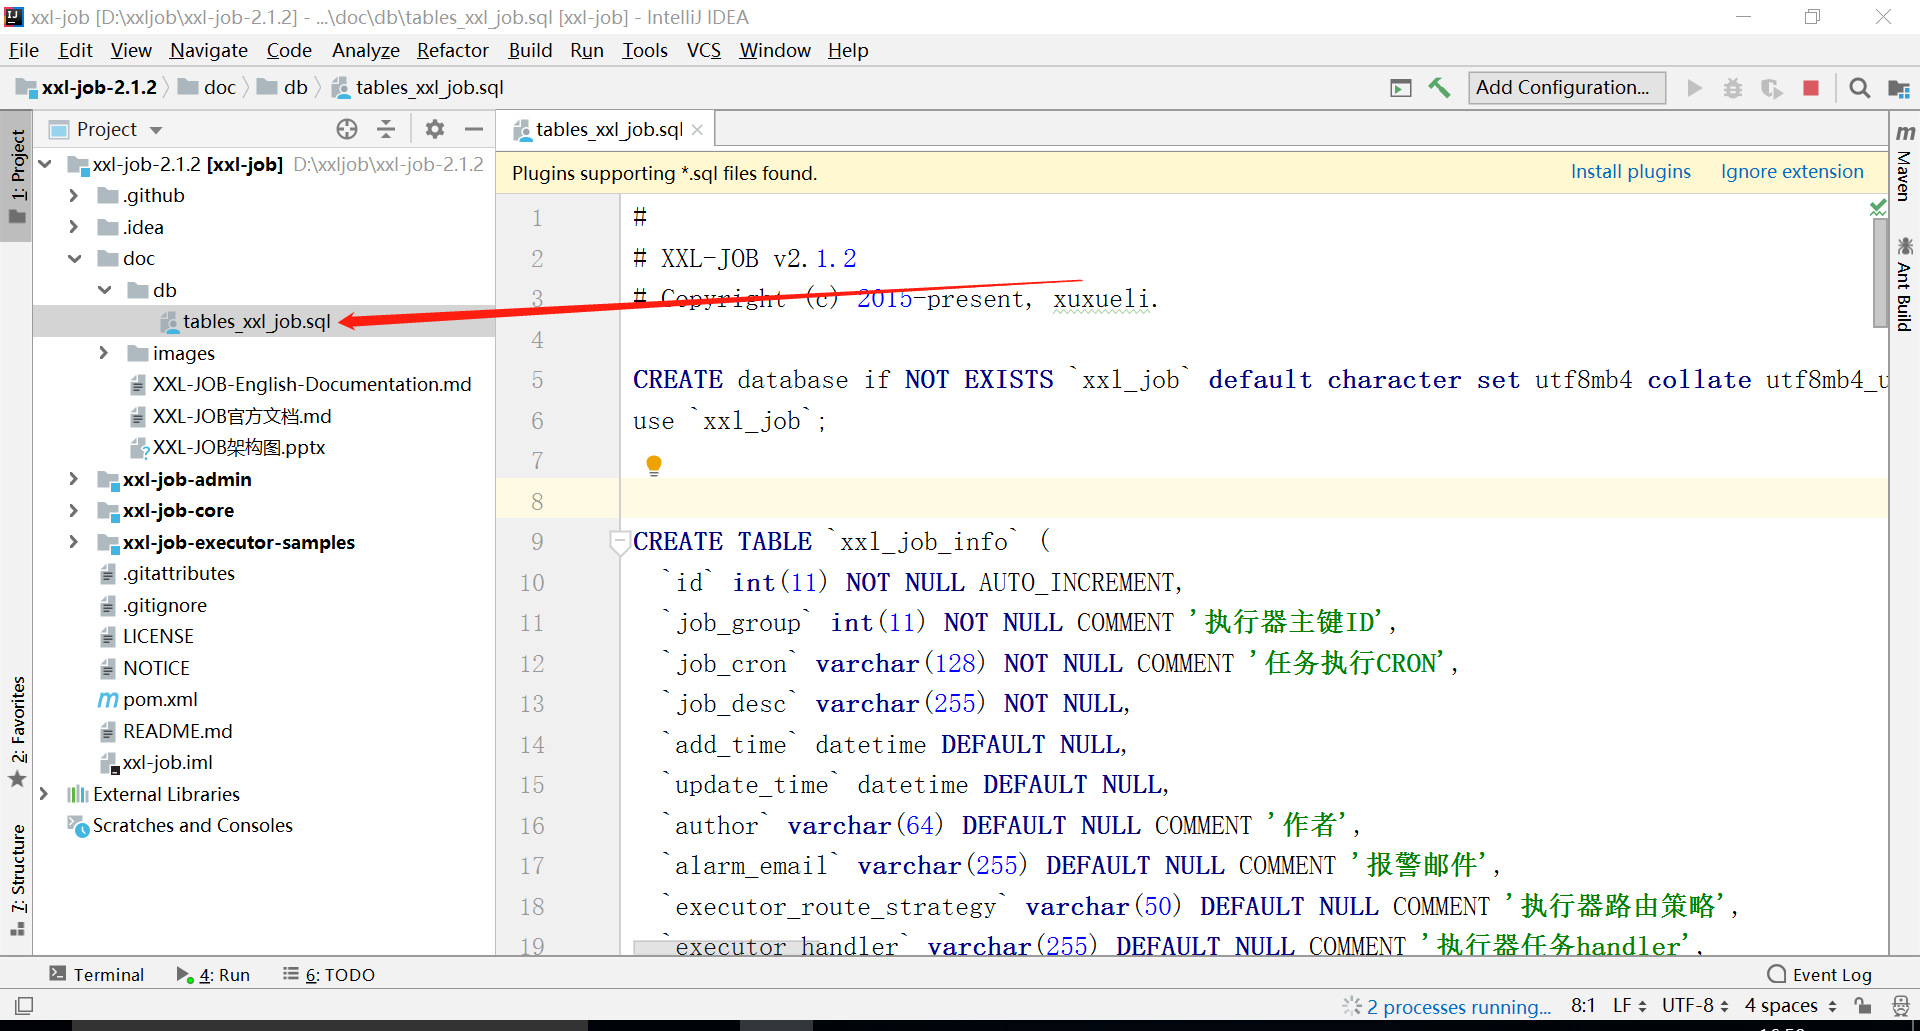This screenshot has width=1920, height=1031.
Task: Click the 8:1 cursor position indicator
Action: [1583, 1005]
